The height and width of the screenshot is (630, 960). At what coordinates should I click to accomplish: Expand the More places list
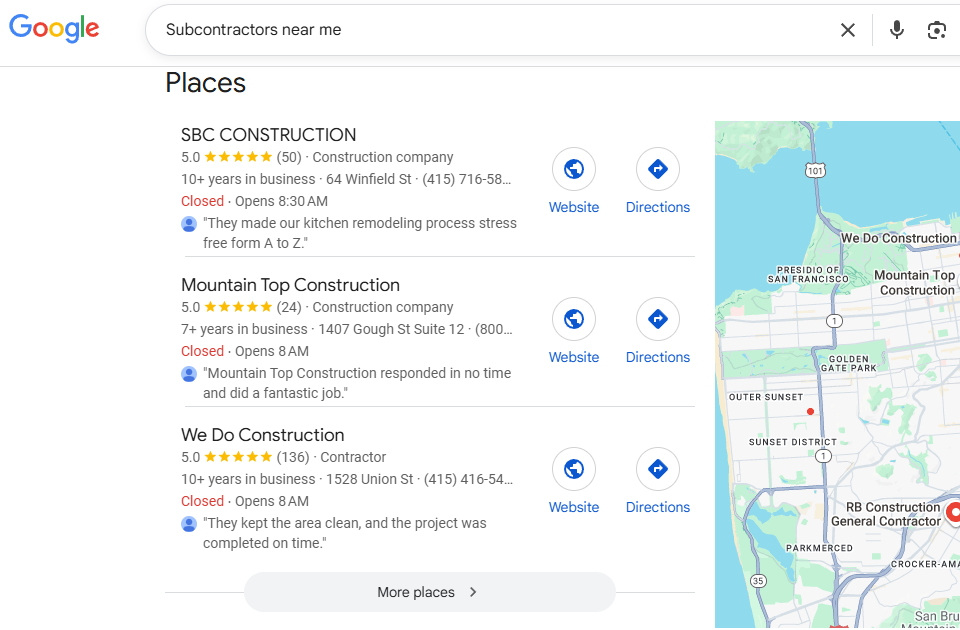[429, 592]
